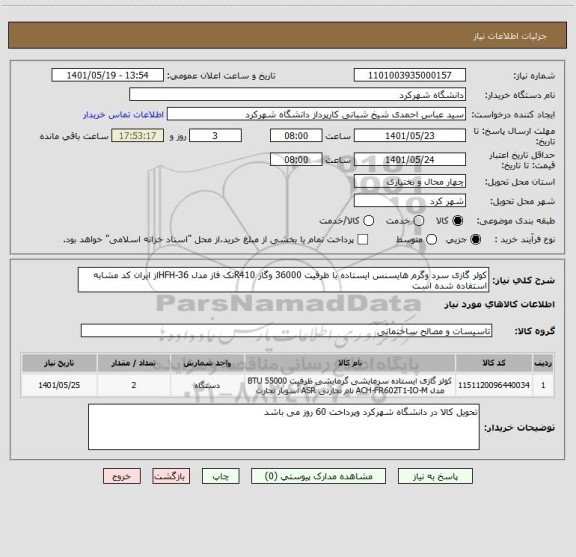
Task: Click the unit cell دستگاه
Action: 207,385
